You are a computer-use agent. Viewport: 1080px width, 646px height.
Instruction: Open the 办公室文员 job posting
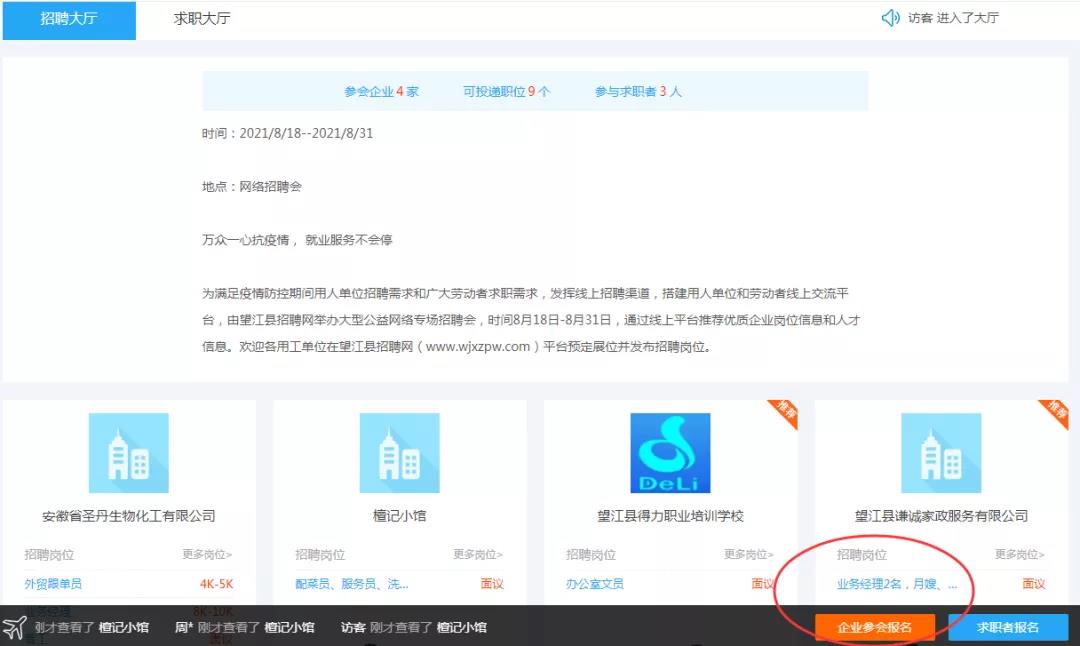tap(594, 584)
